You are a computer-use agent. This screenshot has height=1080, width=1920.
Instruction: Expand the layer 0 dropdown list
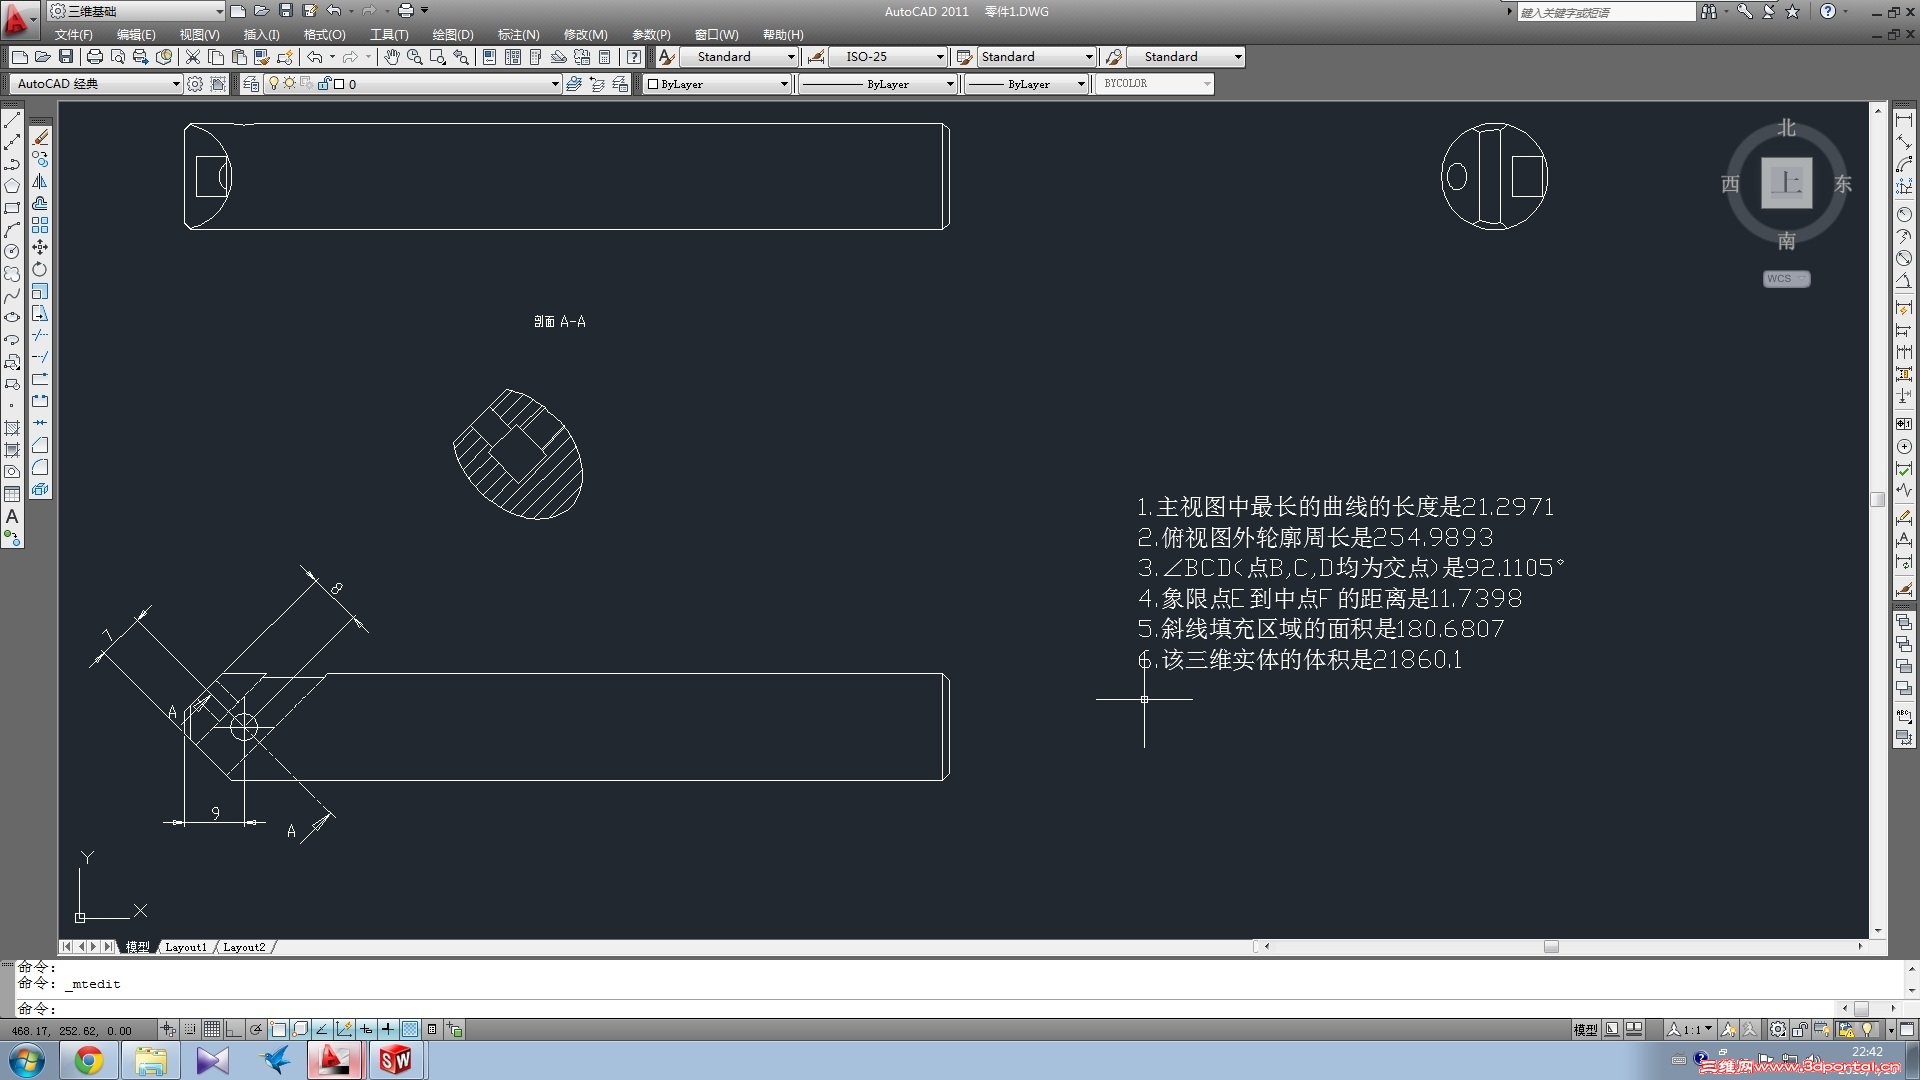pos(555,84)
